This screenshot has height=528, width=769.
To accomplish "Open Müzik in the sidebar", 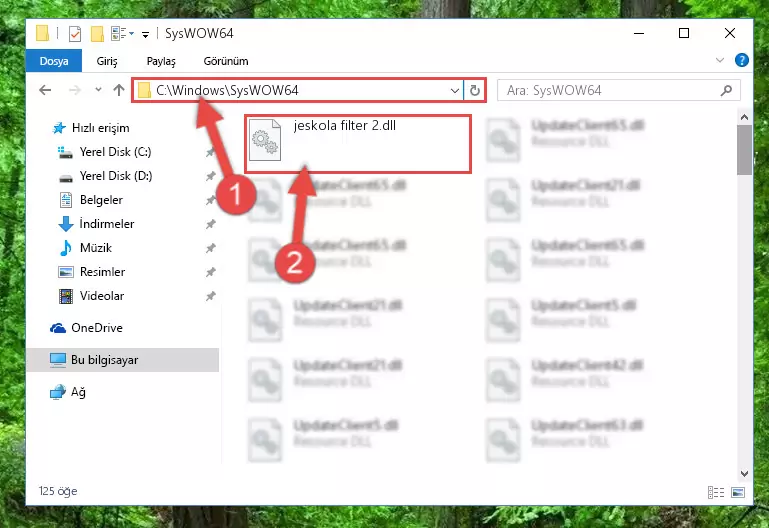I will [x=85, y=248].
